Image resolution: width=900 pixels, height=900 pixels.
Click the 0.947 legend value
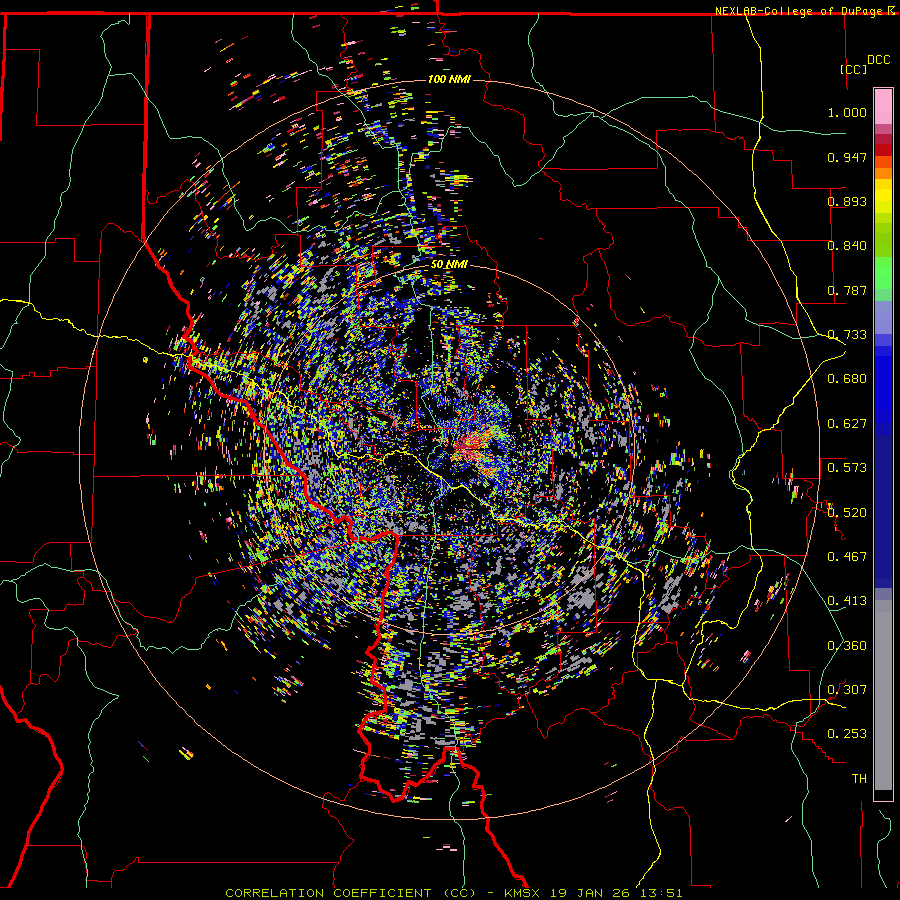click(x=847, y=157)
